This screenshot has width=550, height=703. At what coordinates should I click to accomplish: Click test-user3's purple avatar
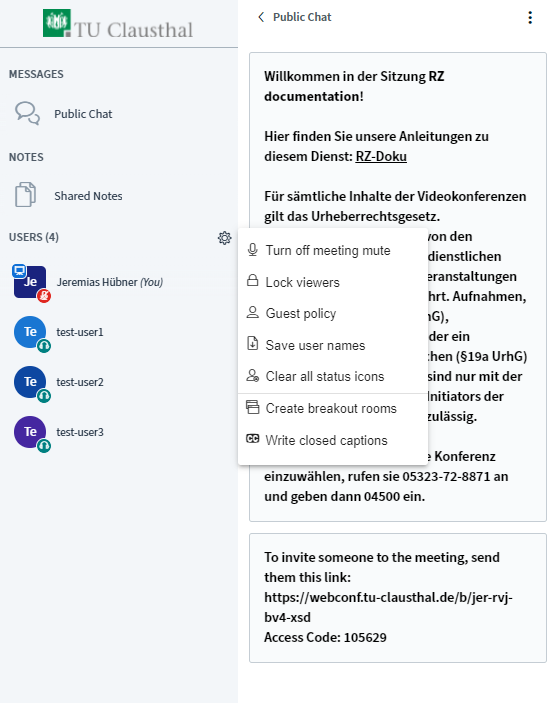point(30,432)
